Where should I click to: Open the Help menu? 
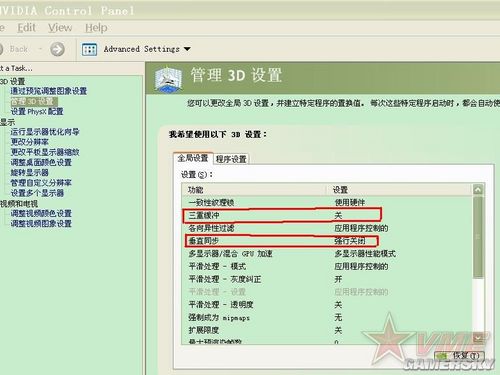96,28
